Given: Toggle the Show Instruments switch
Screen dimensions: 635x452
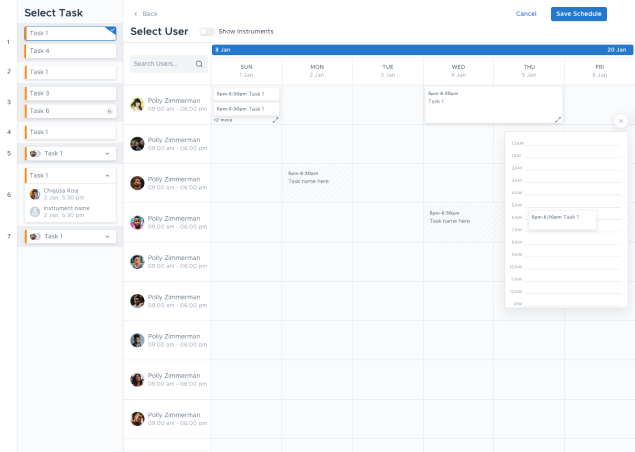Looking at the screenshot, I should pos(207,31).
